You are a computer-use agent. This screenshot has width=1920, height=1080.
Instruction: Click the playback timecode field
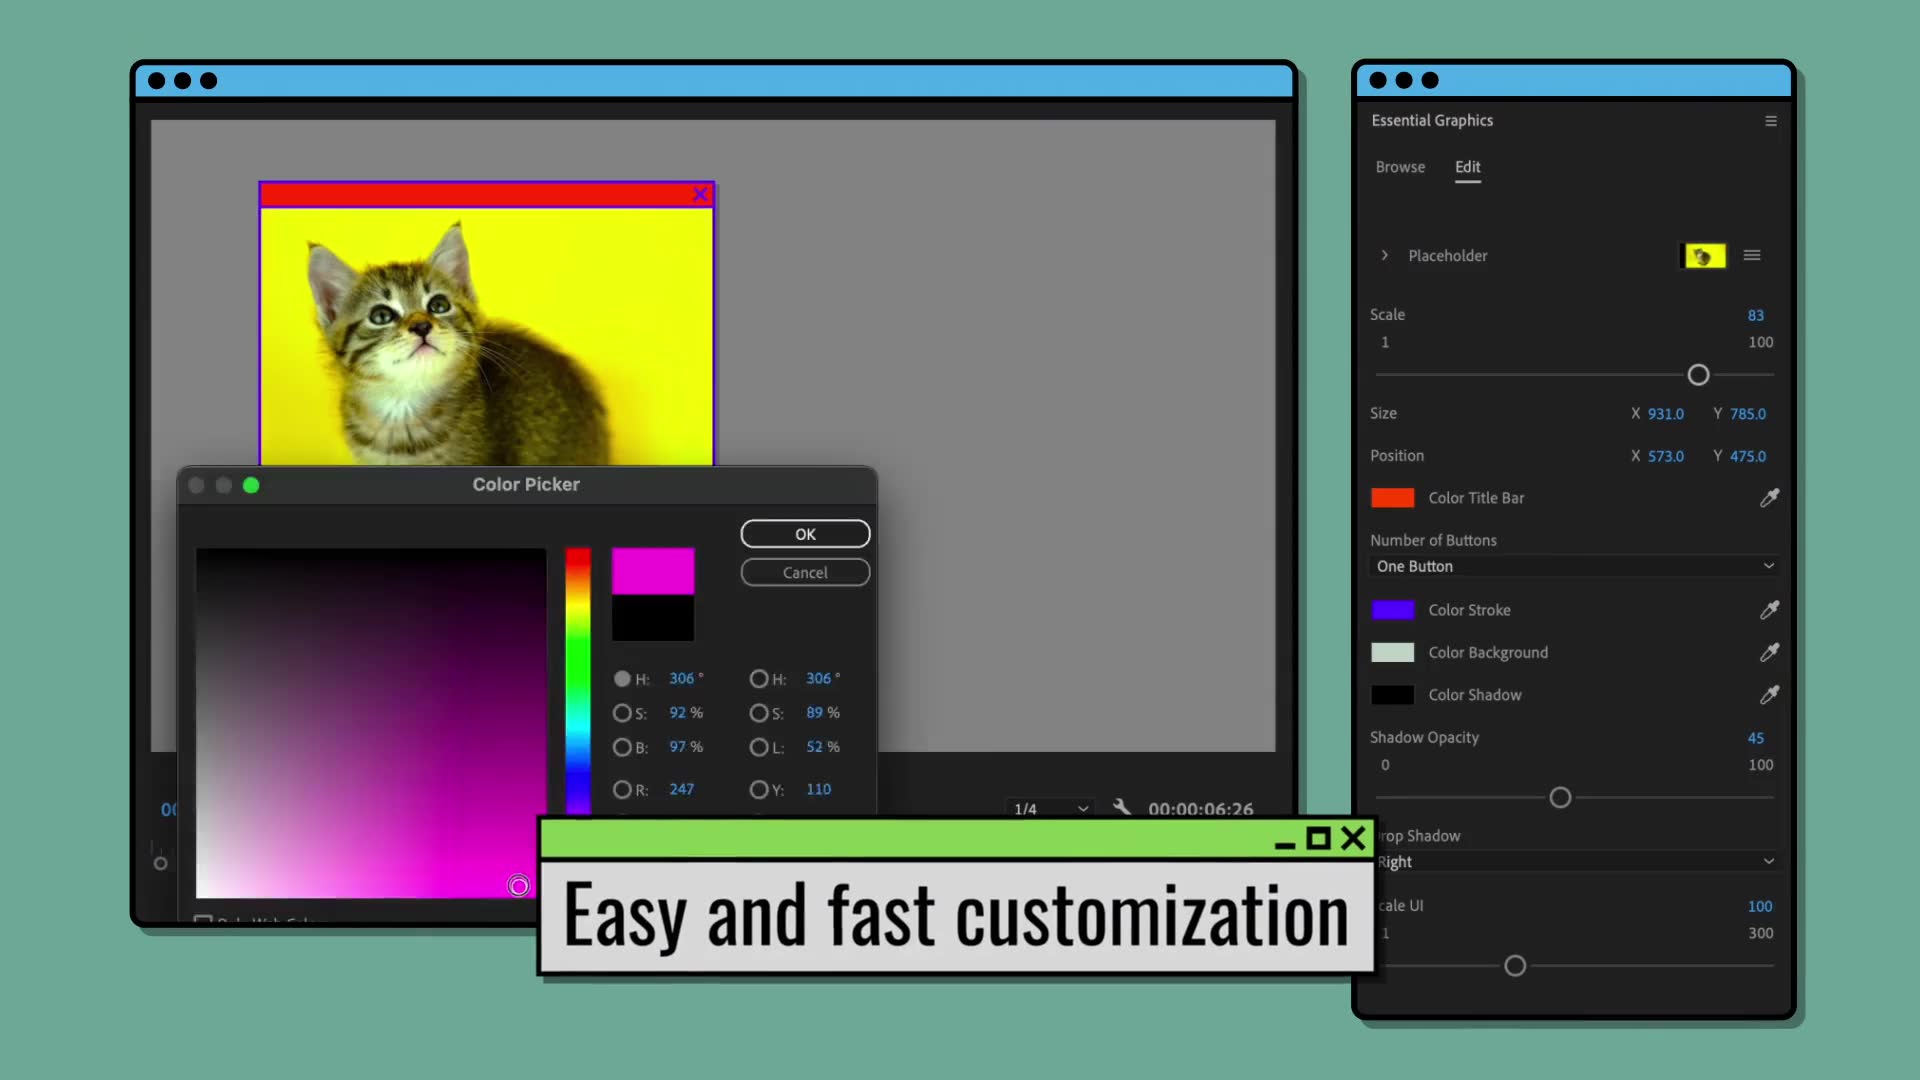point(1199,808)
